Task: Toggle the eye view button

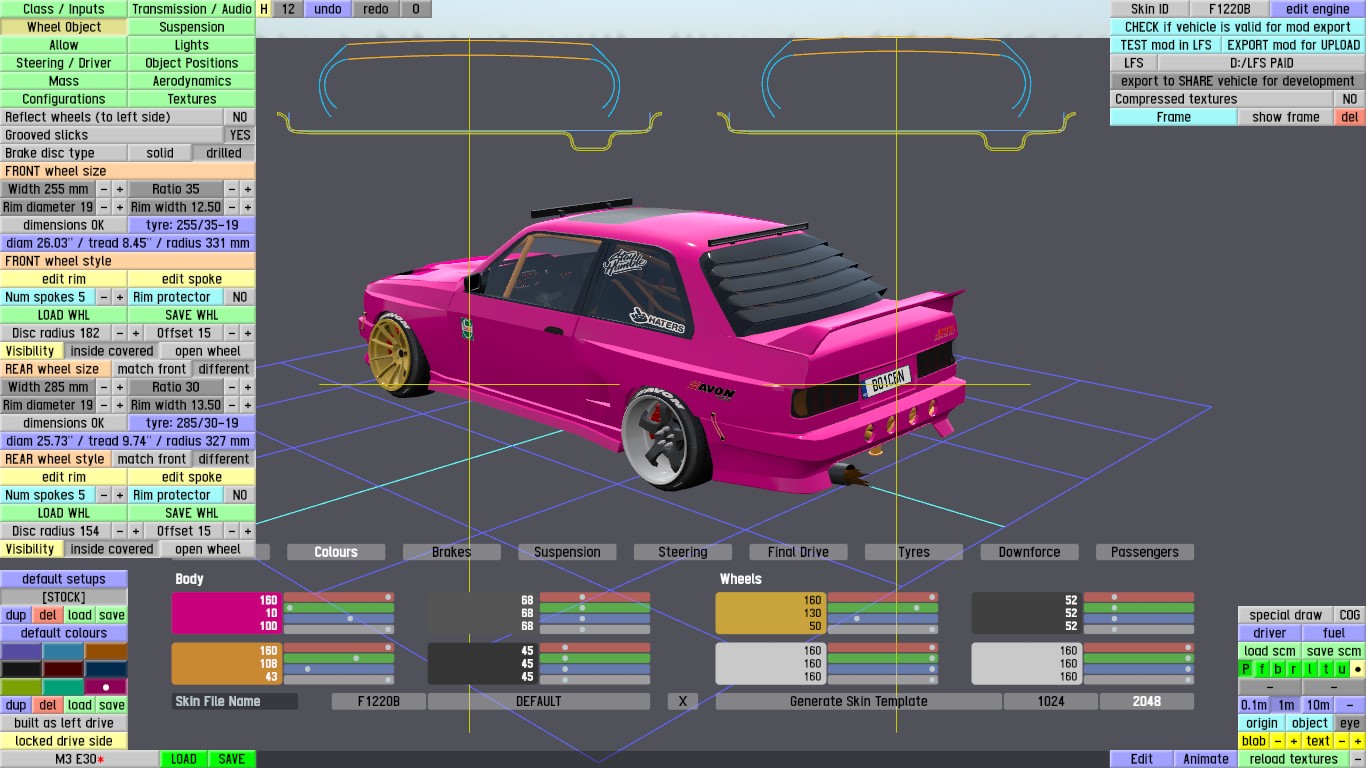Action: coord(1350,723)
